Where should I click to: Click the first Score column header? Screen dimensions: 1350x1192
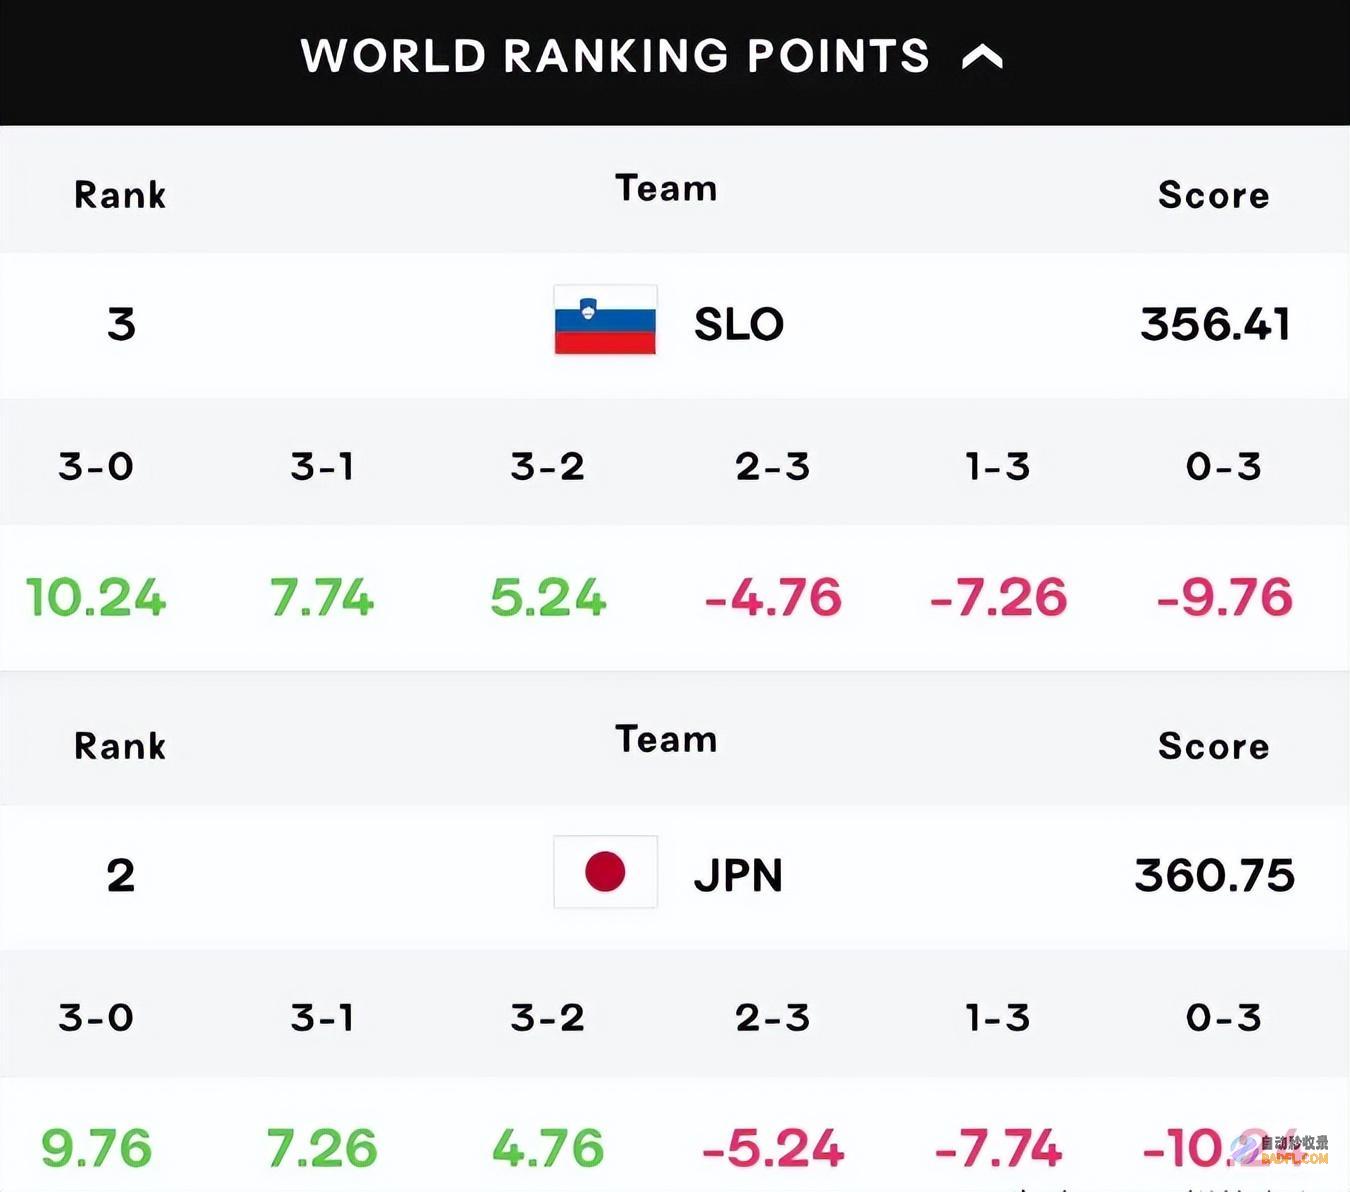coord(1214,195)
